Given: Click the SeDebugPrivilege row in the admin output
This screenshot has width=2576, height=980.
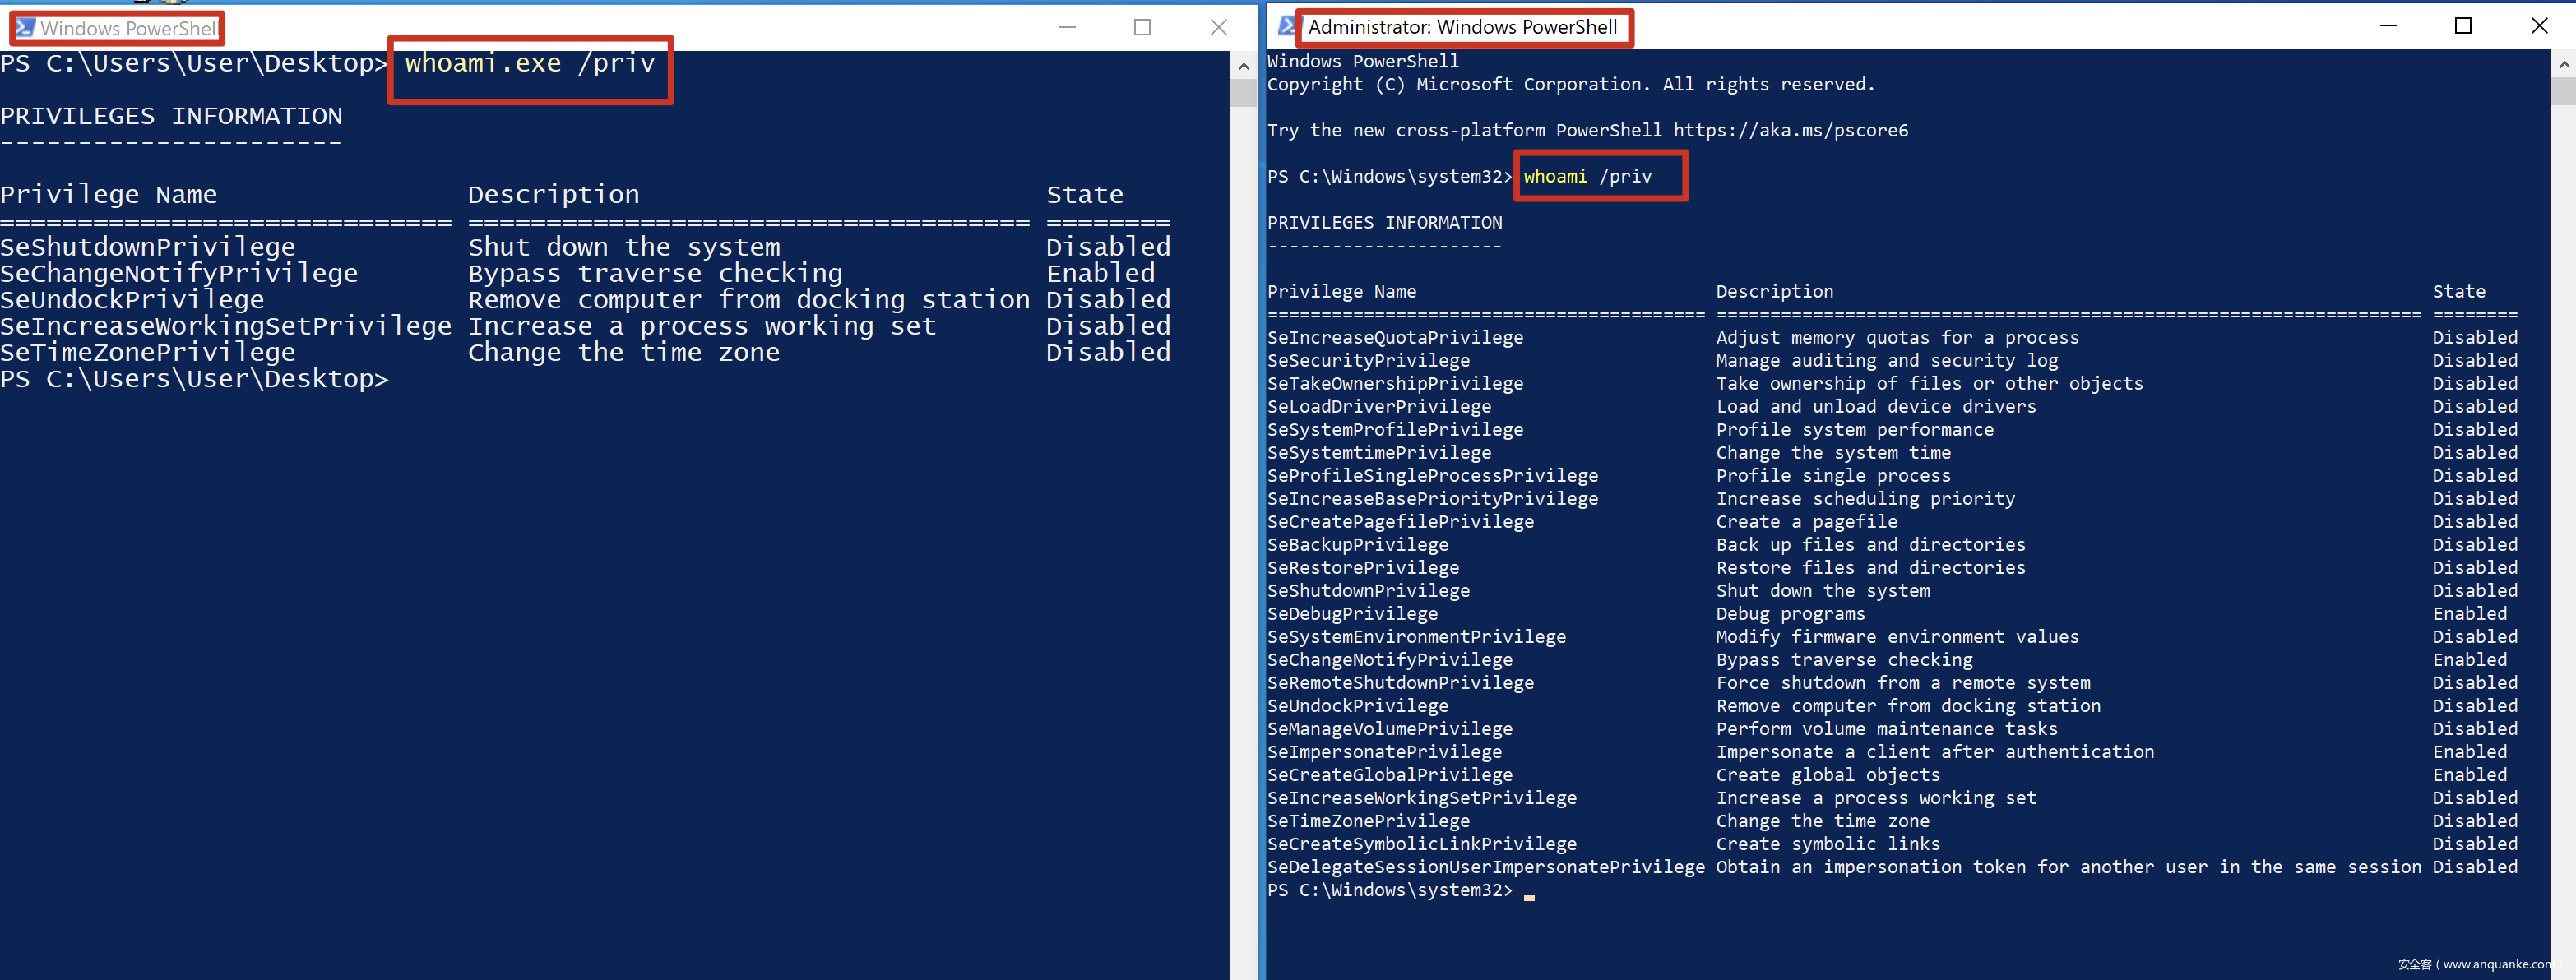Looking at the screenshot, I should pos(1352,614).
